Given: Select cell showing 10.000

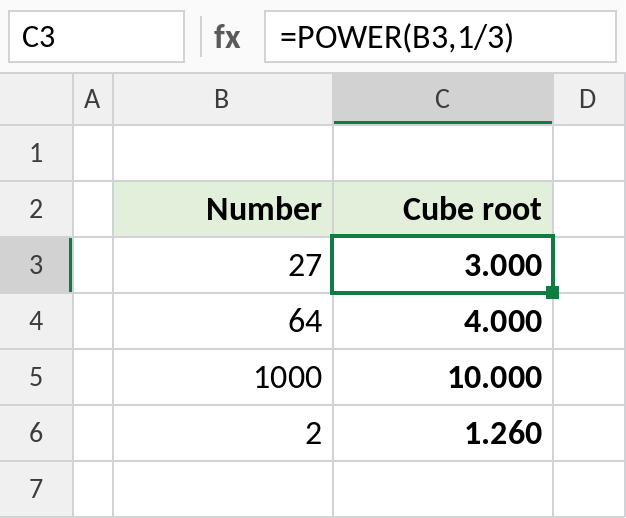Looking at the screenshot, I should tap(443, 377).
